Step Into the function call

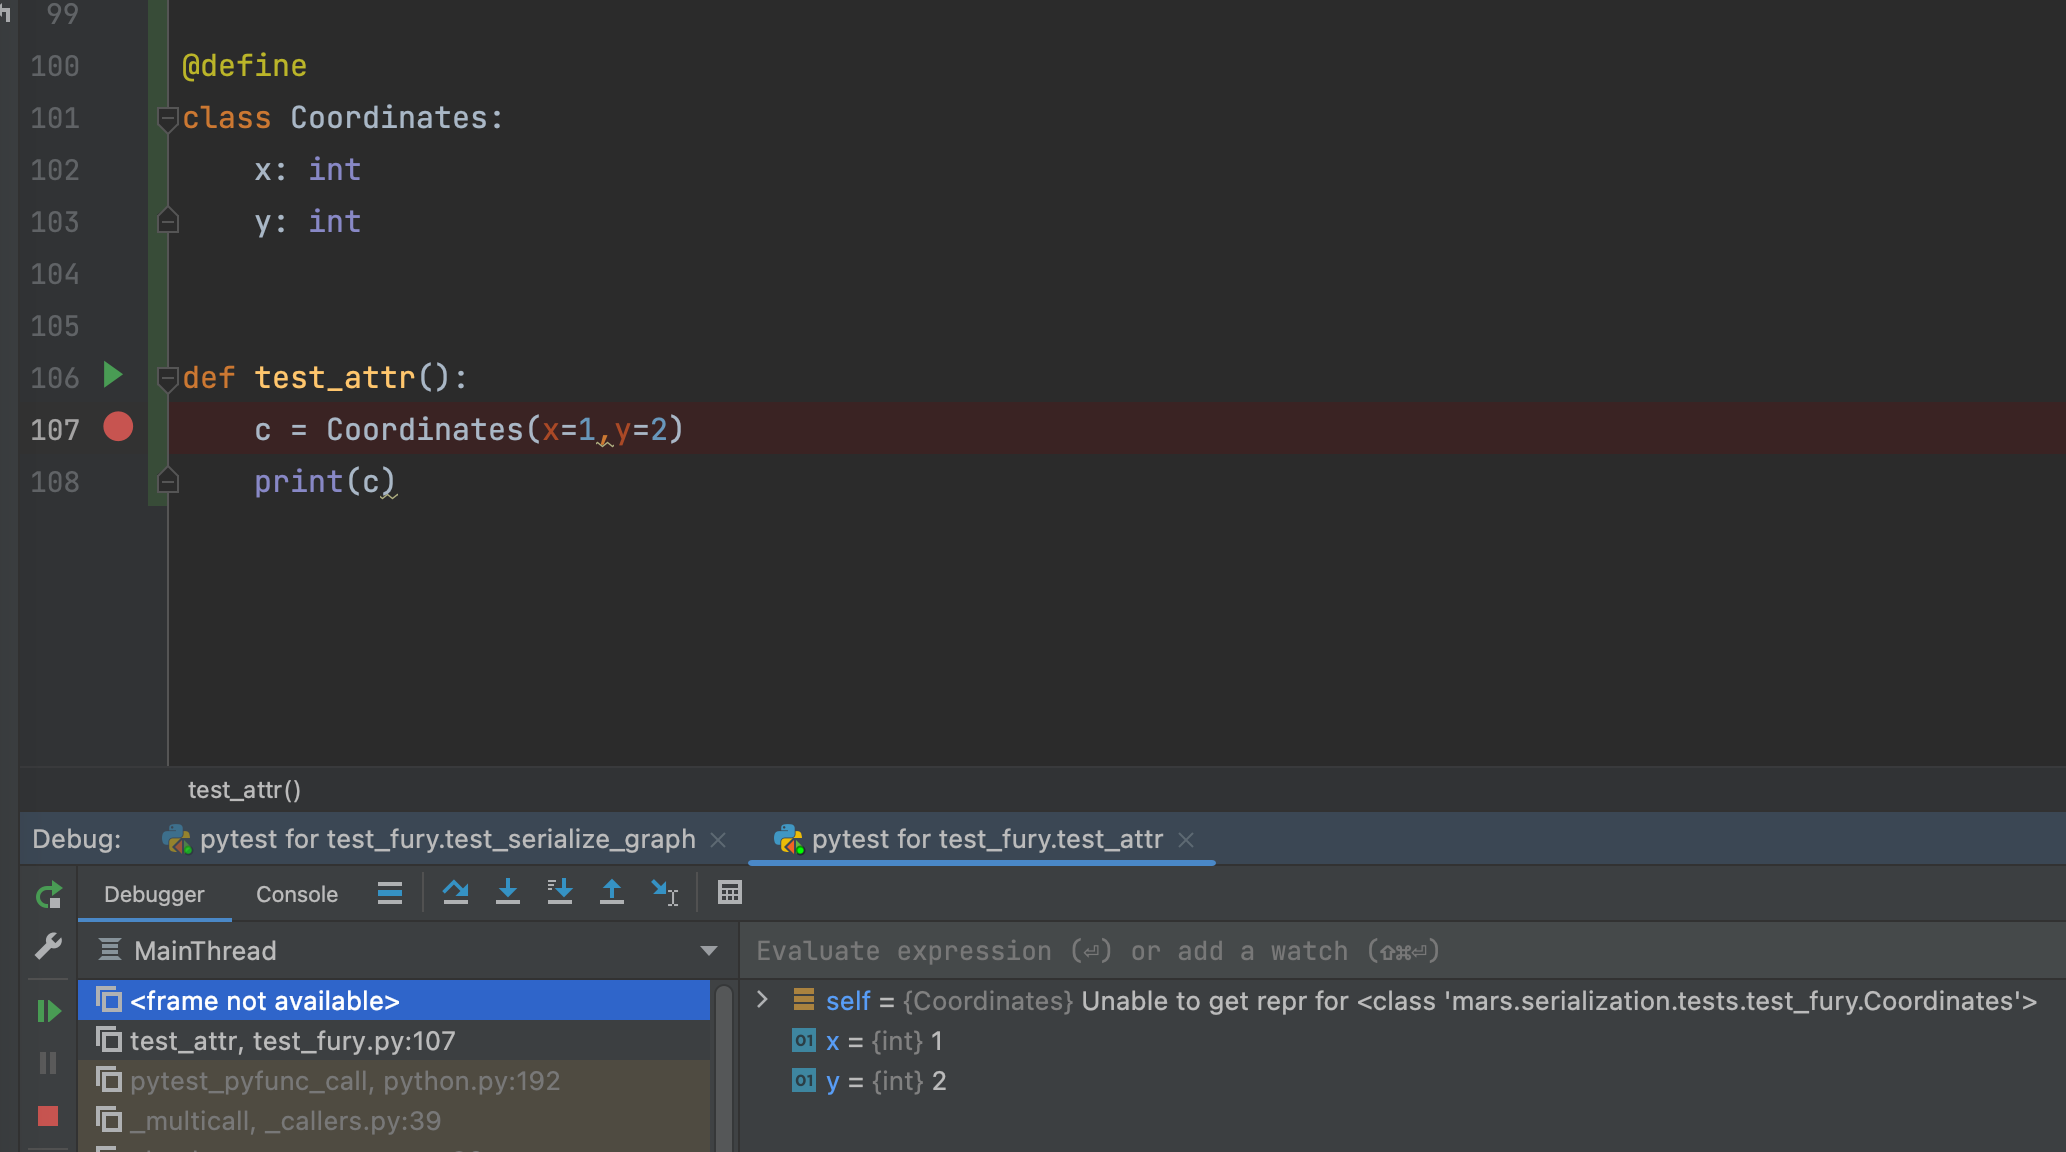click(508, 892)
